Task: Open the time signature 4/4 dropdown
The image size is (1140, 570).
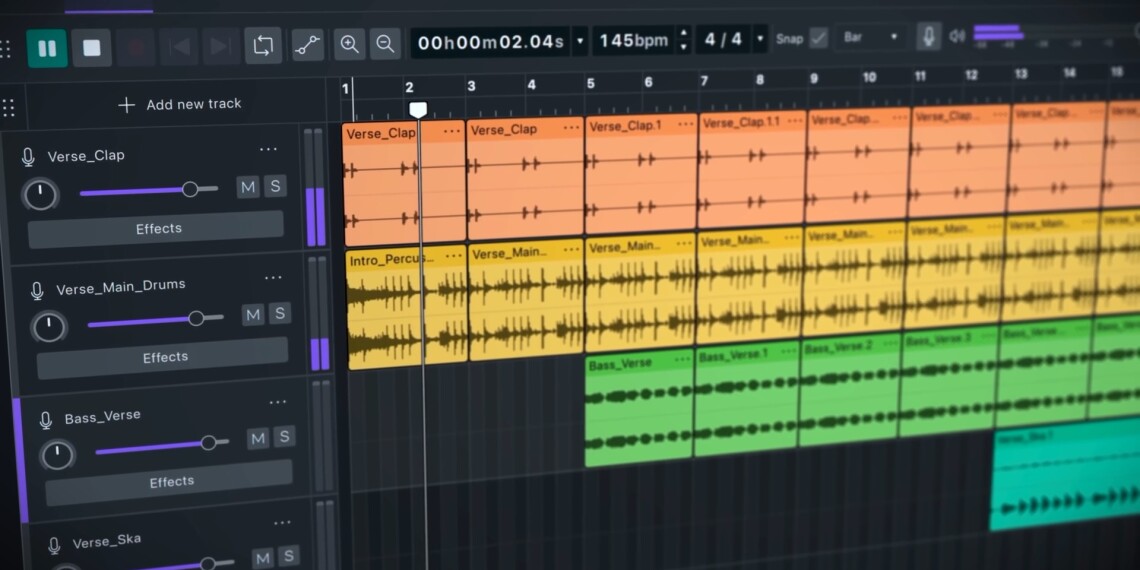Action: pyautogui.click(x=760, y=40)
